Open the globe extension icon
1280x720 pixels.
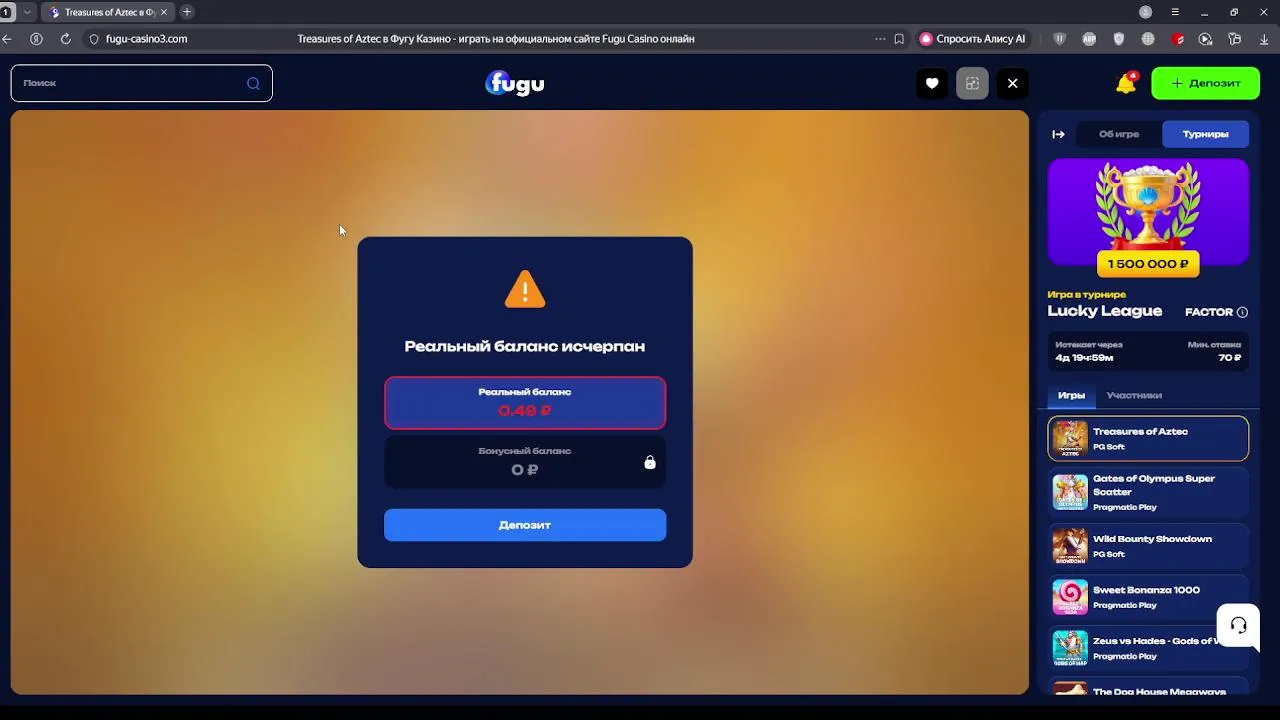point(1148,39)
